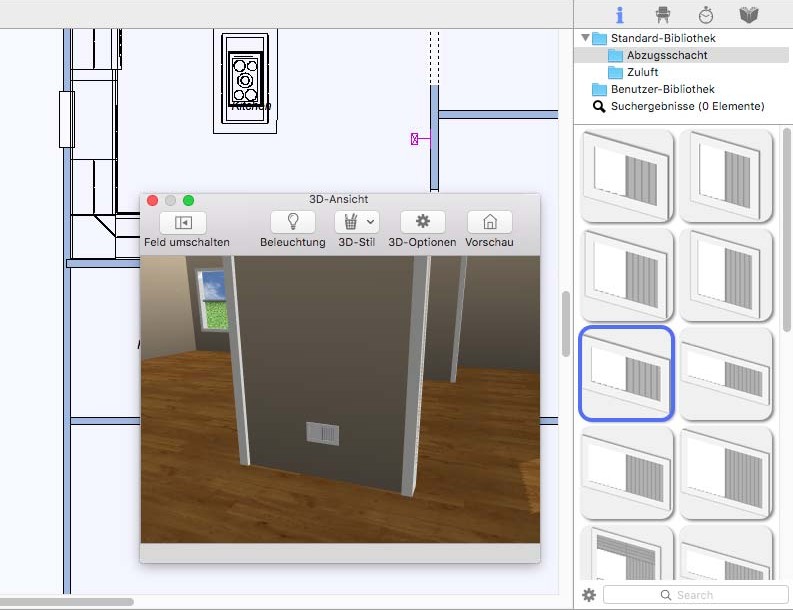Viewport: 793px width, 610px height.
Task: Focus the library Search field
Action: (x=695, y=595)
